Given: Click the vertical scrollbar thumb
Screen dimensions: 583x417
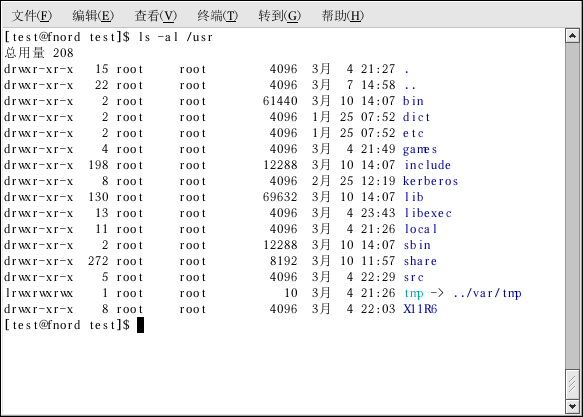Looking at the screenshot, I should [x=572, y=384].
